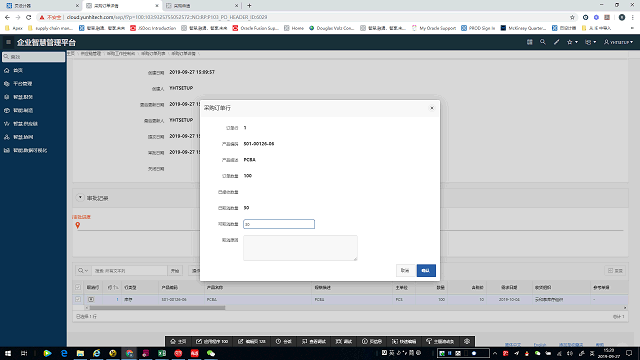The width and height of the screenshot is (640, 360).
Task: Click the empty reason text area in dialog
Action: [x=300, y=248]
